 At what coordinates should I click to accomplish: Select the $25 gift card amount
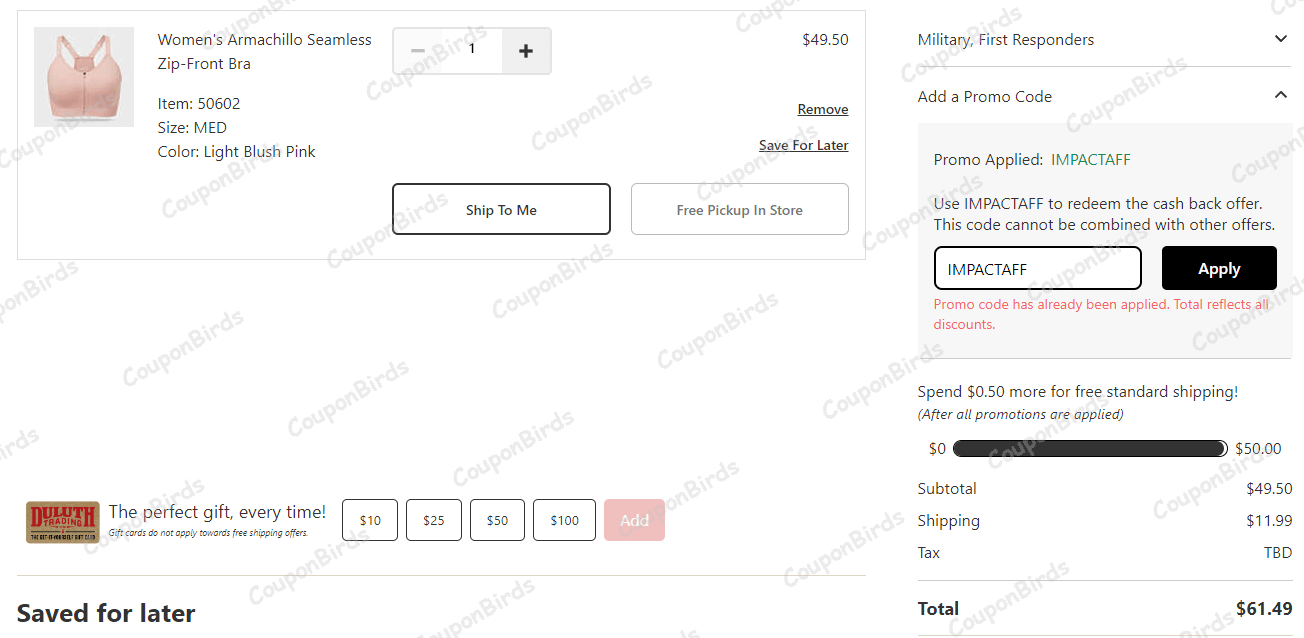[434, 520]
